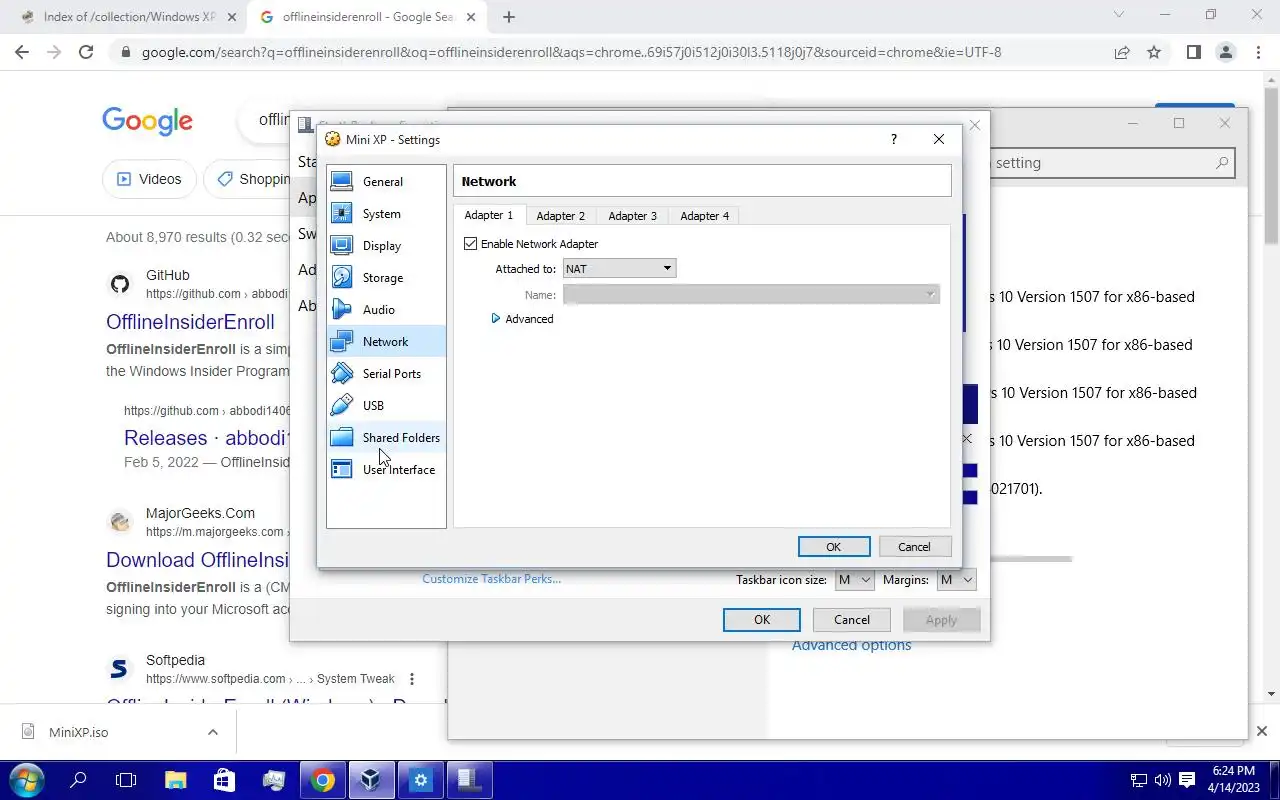Viewport: 1280px width, 800px height.
Task: Filter Google results by Videos
Action: (x=150, y=179)
